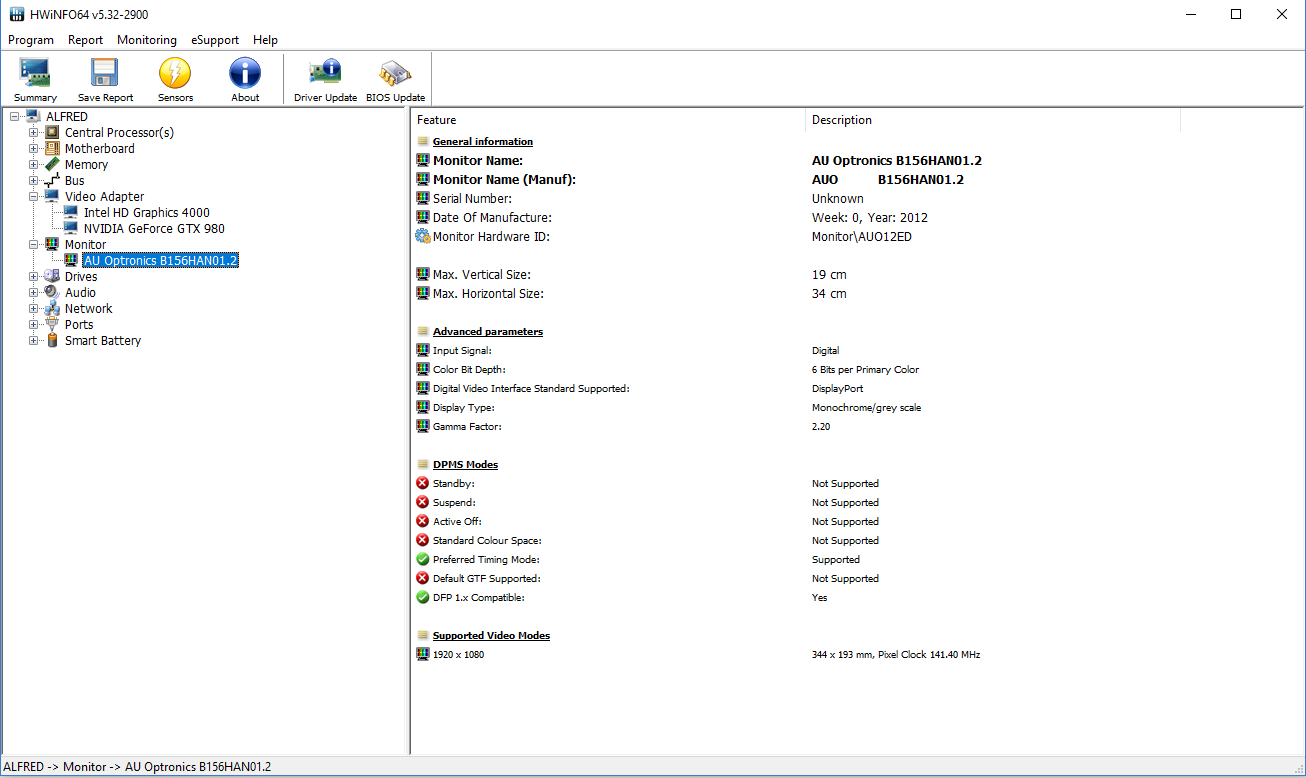Select the Drives label in tree
This screenshot has height=778, width=1306.
[81, 277]
